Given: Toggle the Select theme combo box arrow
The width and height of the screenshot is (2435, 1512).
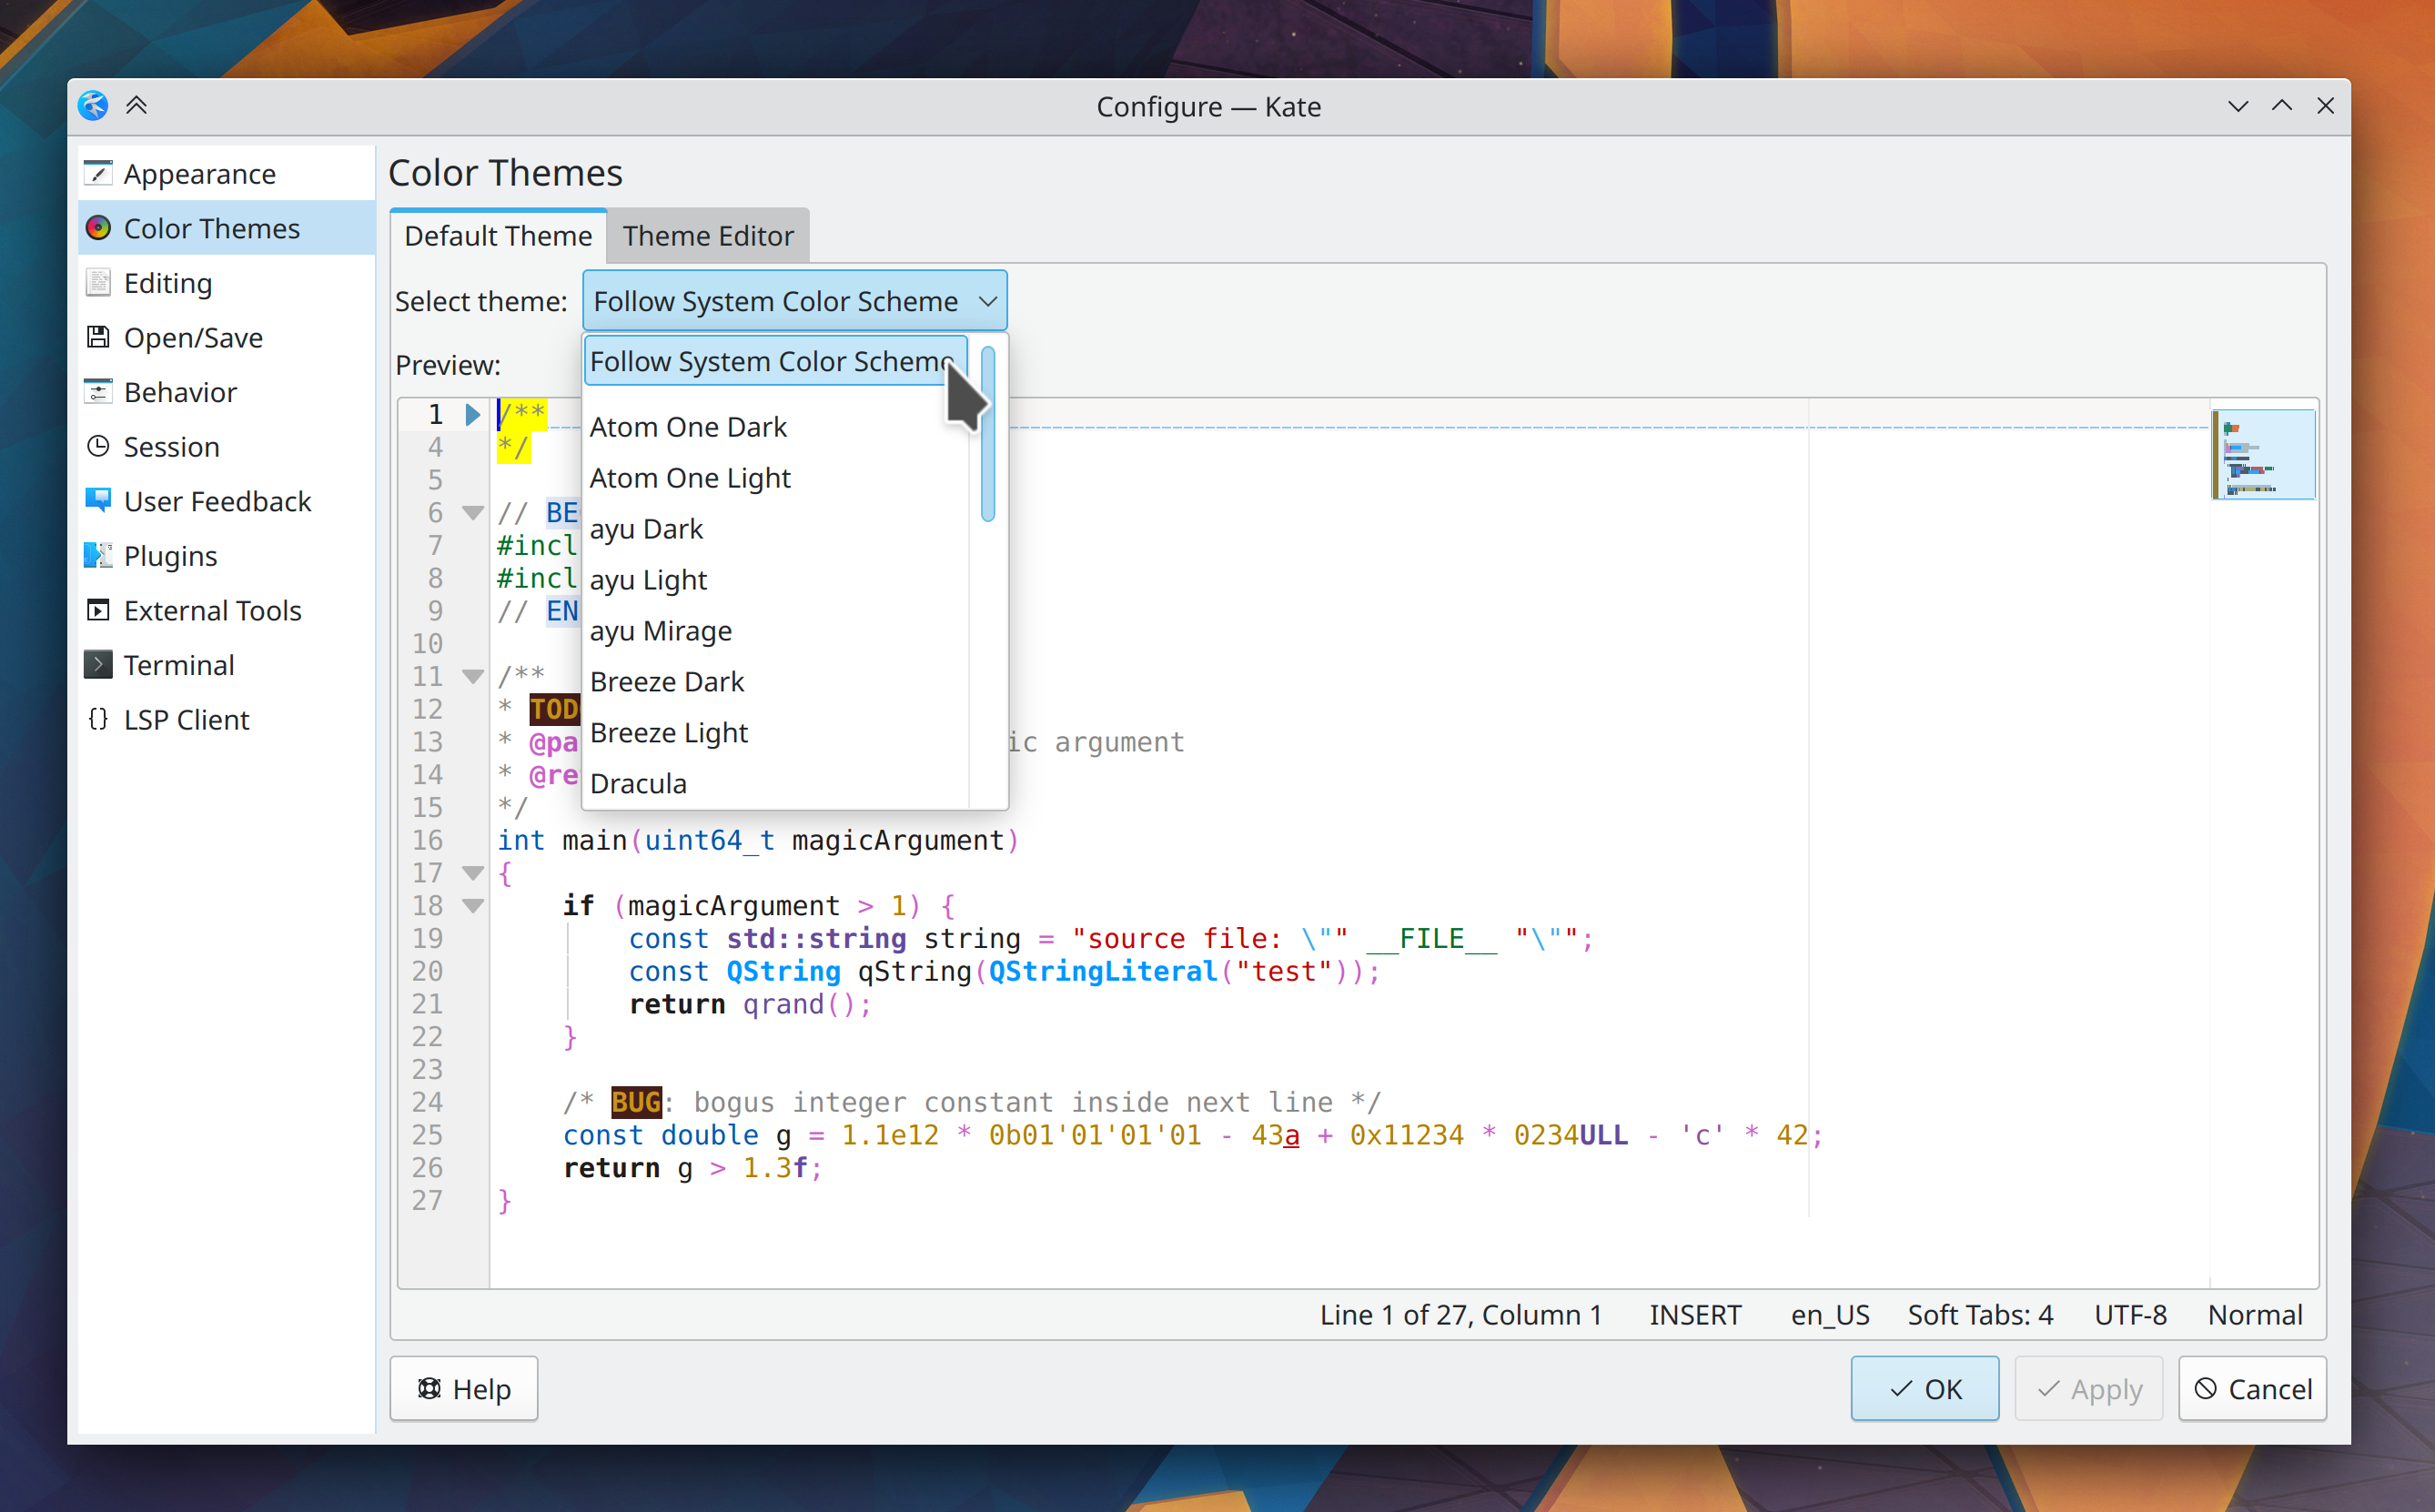Looking at the screenshot, I should pos(987,301).
